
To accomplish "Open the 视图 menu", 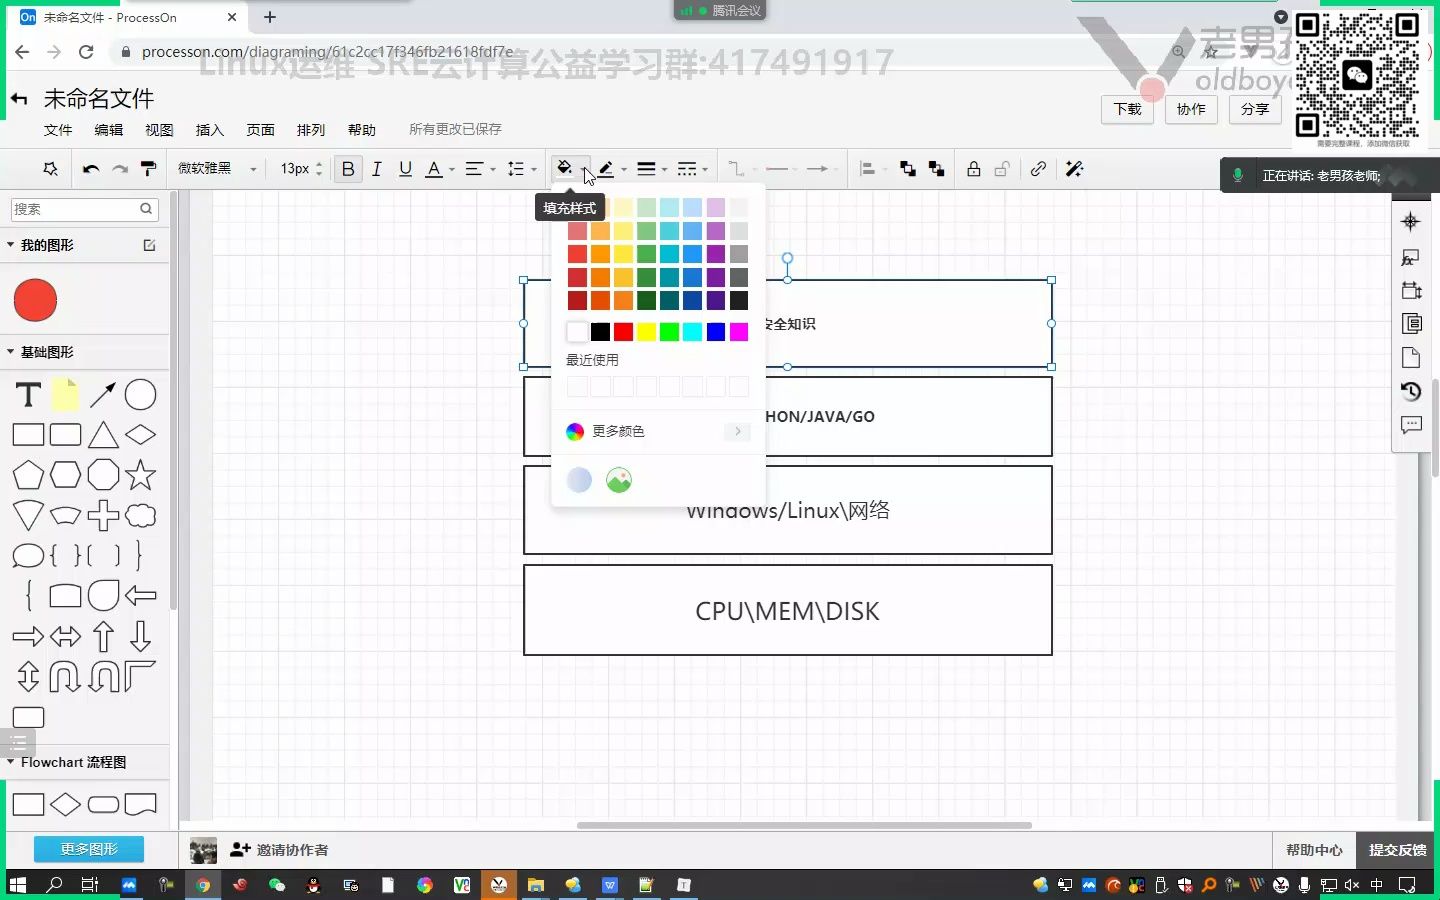I will point(159,130).
